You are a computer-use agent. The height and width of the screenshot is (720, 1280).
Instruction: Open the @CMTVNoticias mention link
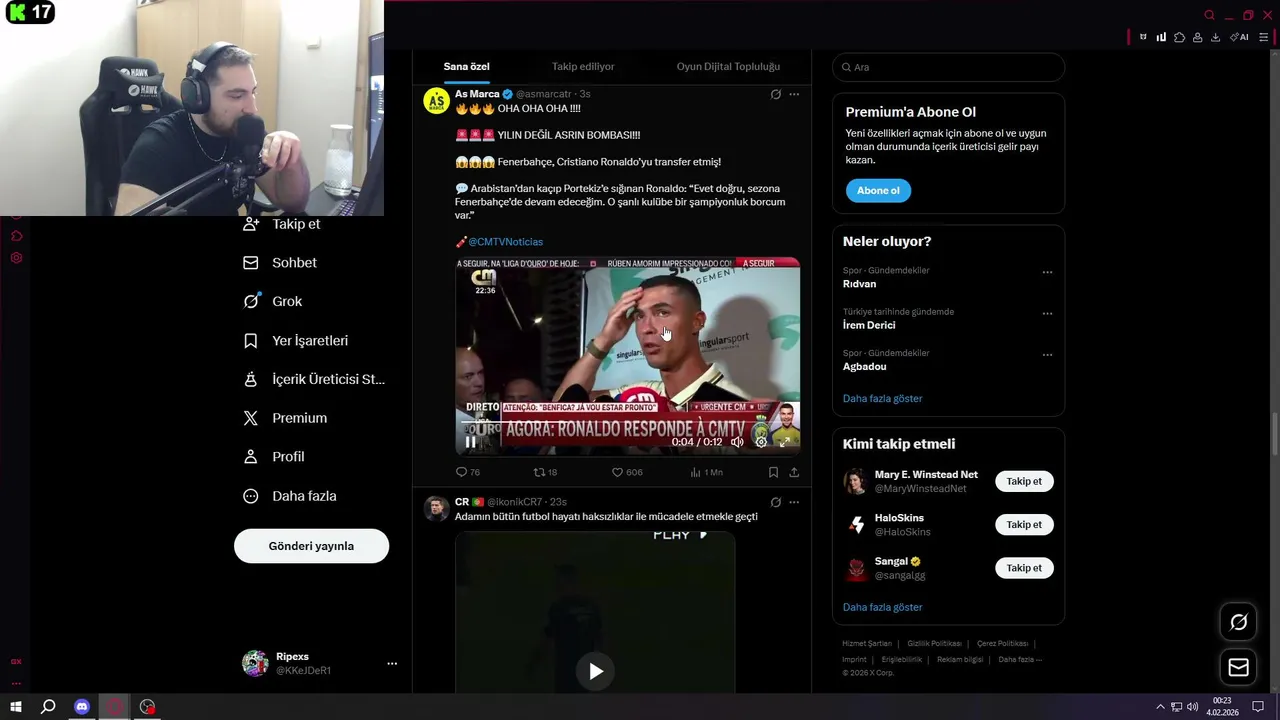(x=505, y=242)
